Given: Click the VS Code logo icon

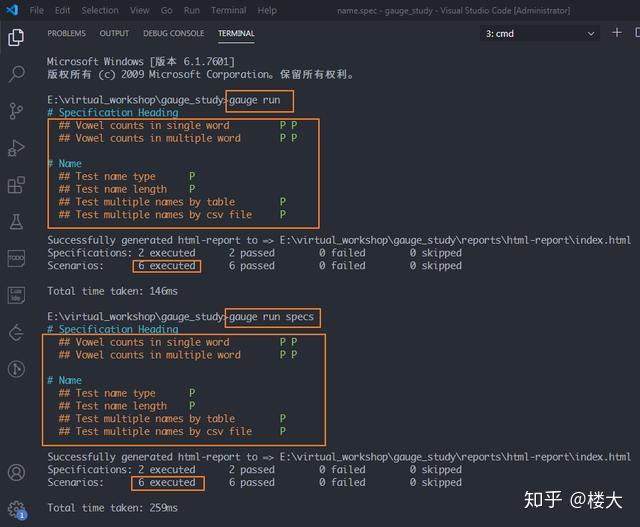Looking at the screenshot, I should (12, 10).
